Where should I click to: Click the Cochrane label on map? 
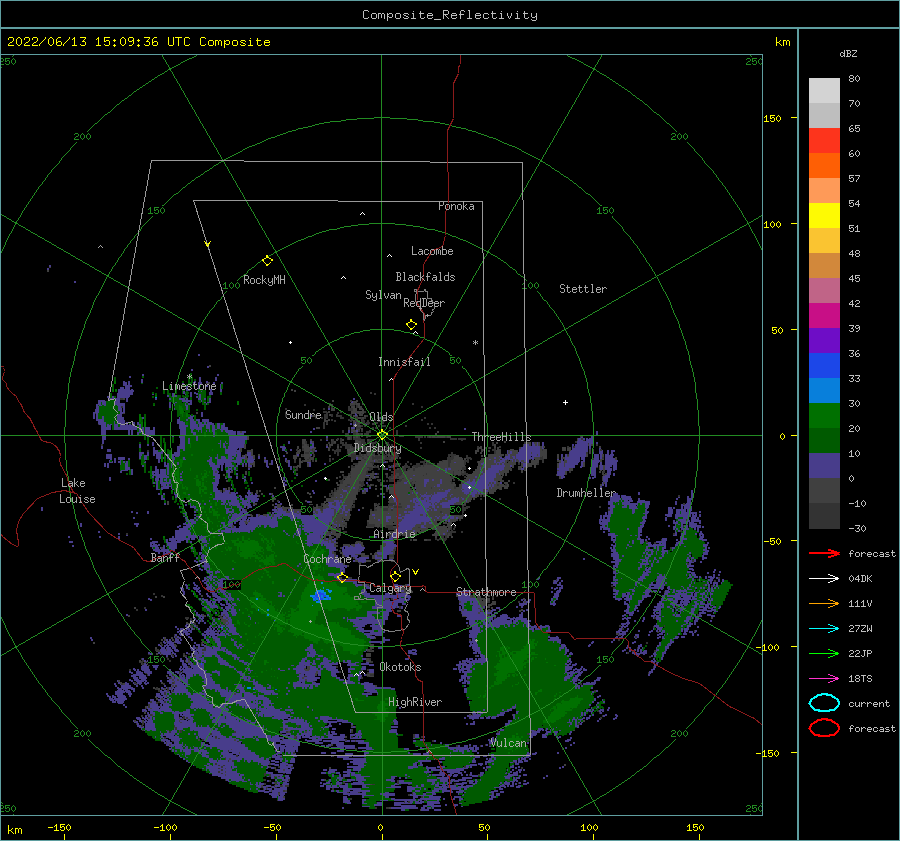click(327, 559)
